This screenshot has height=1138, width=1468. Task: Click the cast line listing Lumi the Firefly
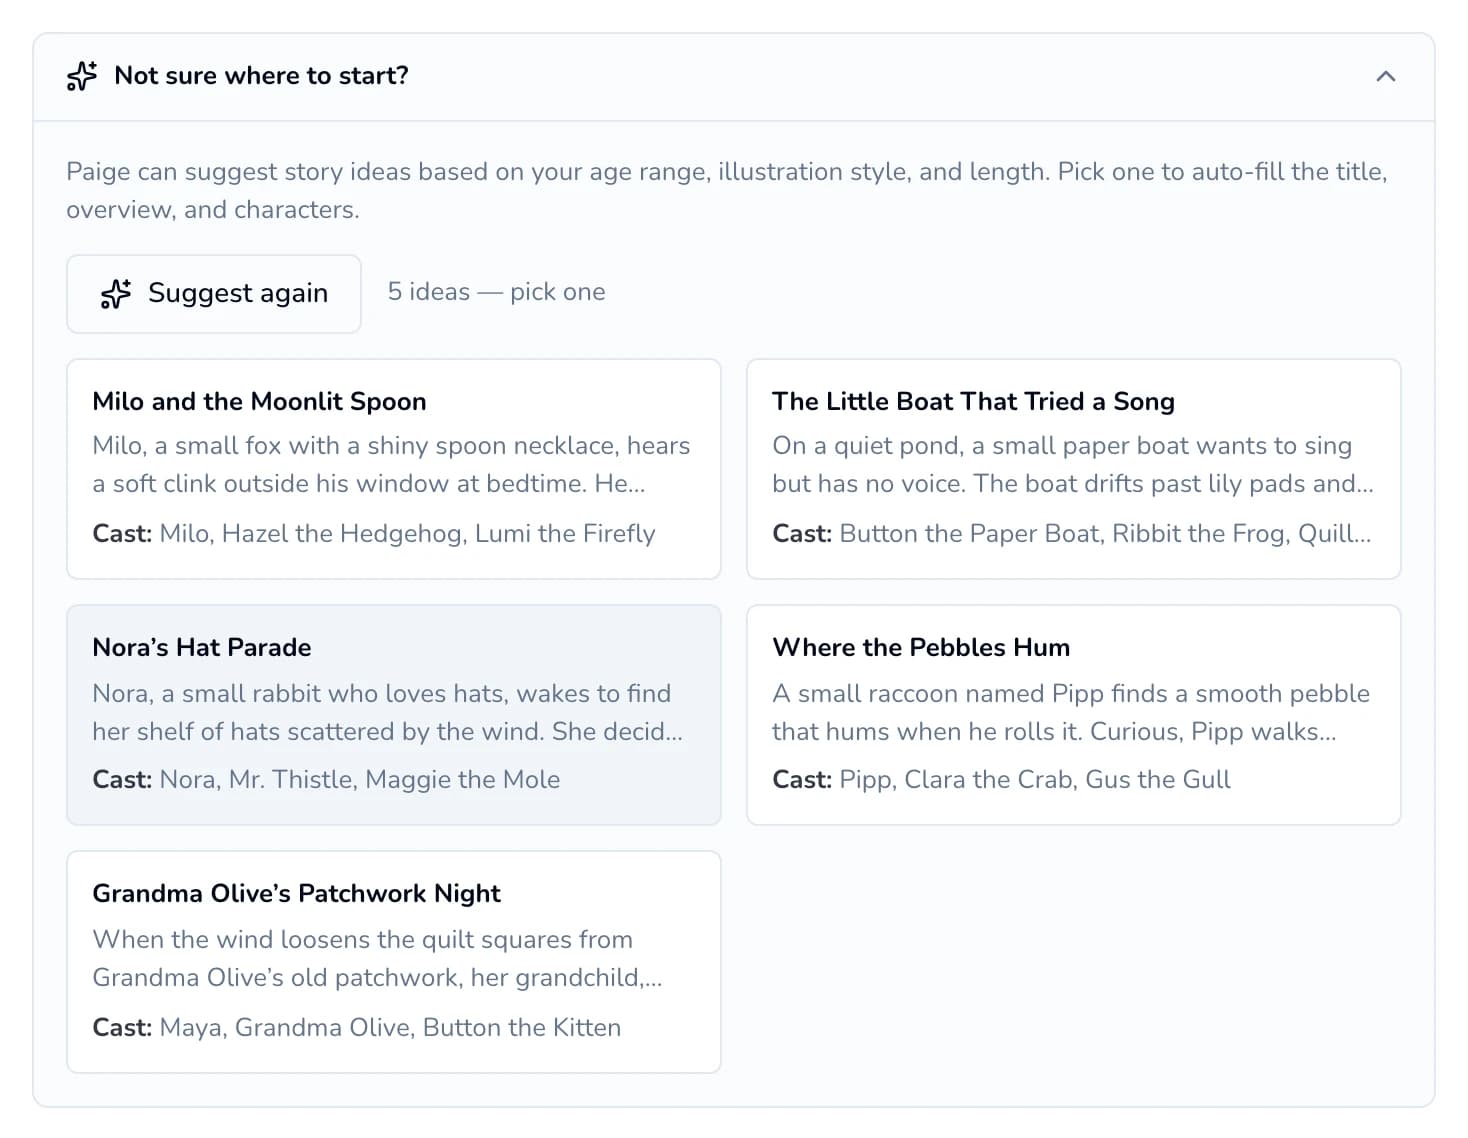[x=374, y=534]
